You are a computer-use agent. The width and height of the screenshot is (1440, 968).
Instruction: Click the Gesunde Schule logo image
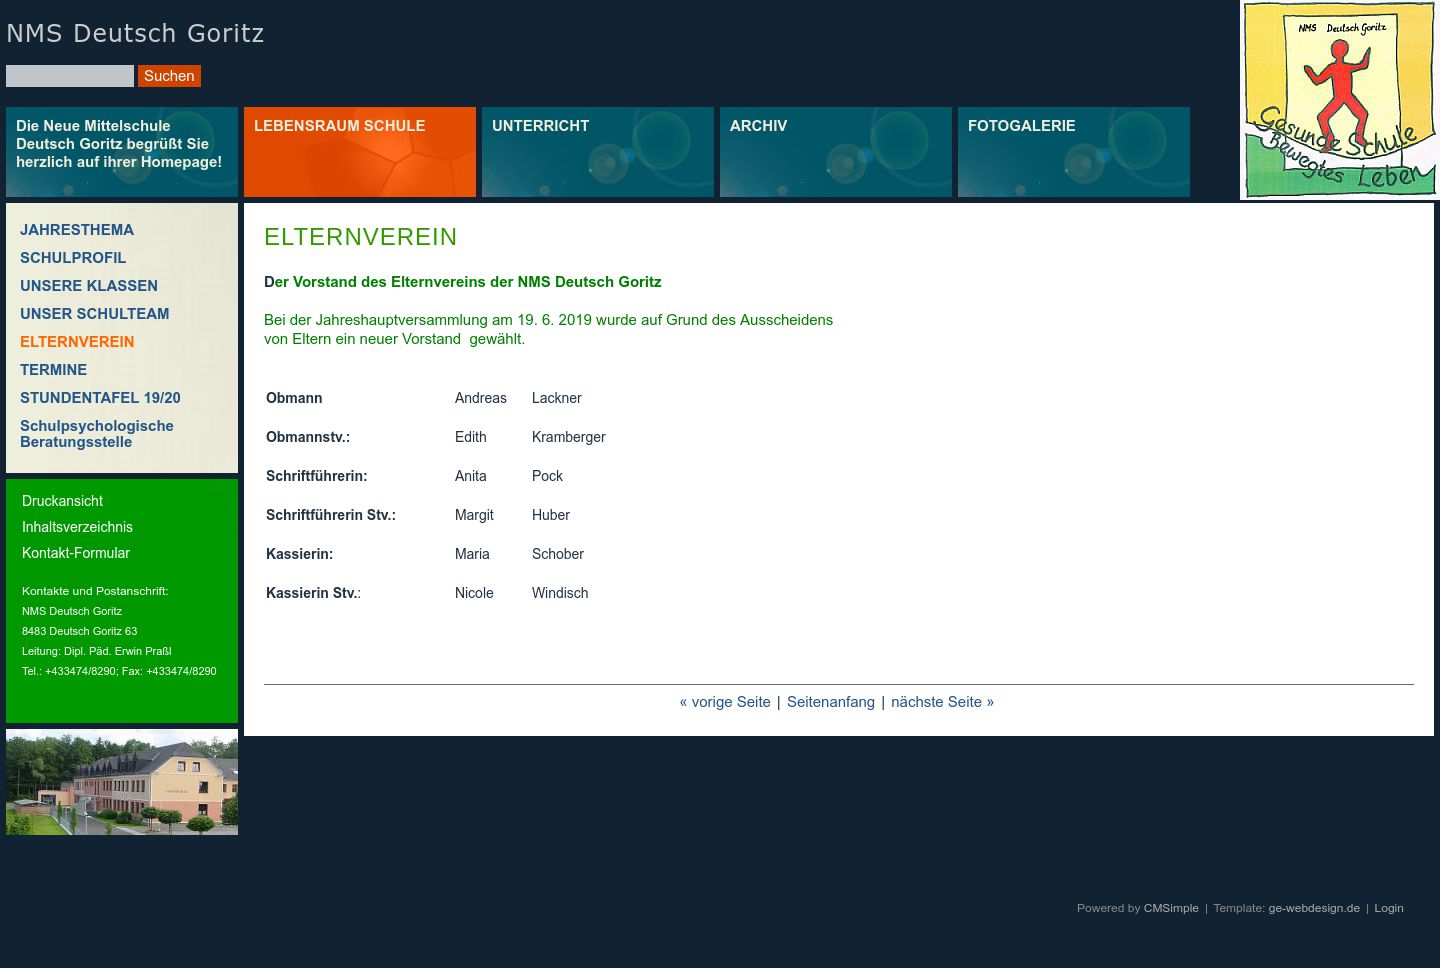coord(1339,100)
